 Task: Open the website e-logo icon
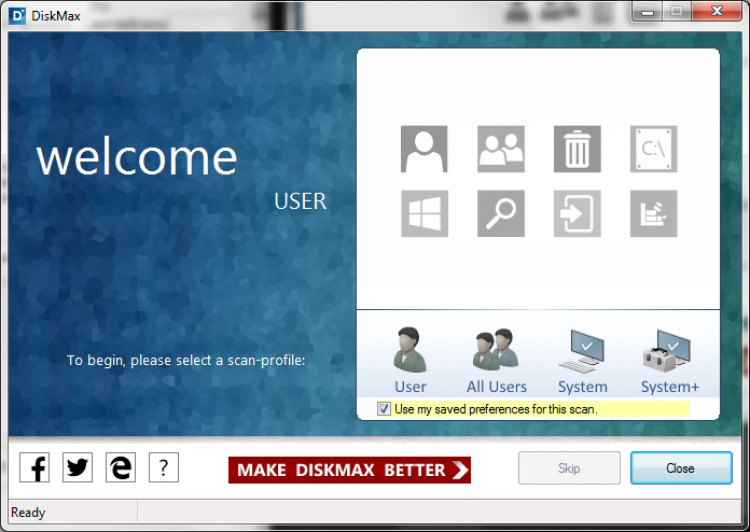pos(121,467)
